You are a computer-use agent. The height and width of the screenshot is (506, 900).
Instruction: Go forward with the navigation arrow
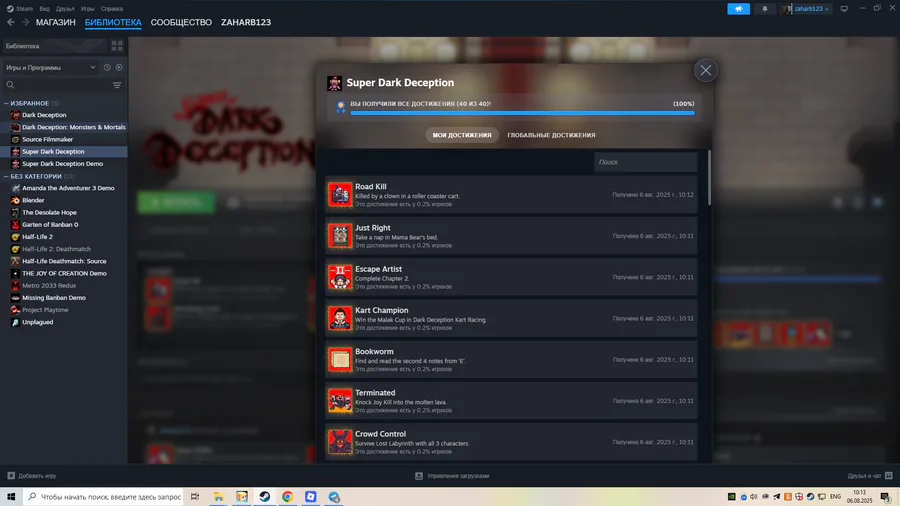[25, 22]
